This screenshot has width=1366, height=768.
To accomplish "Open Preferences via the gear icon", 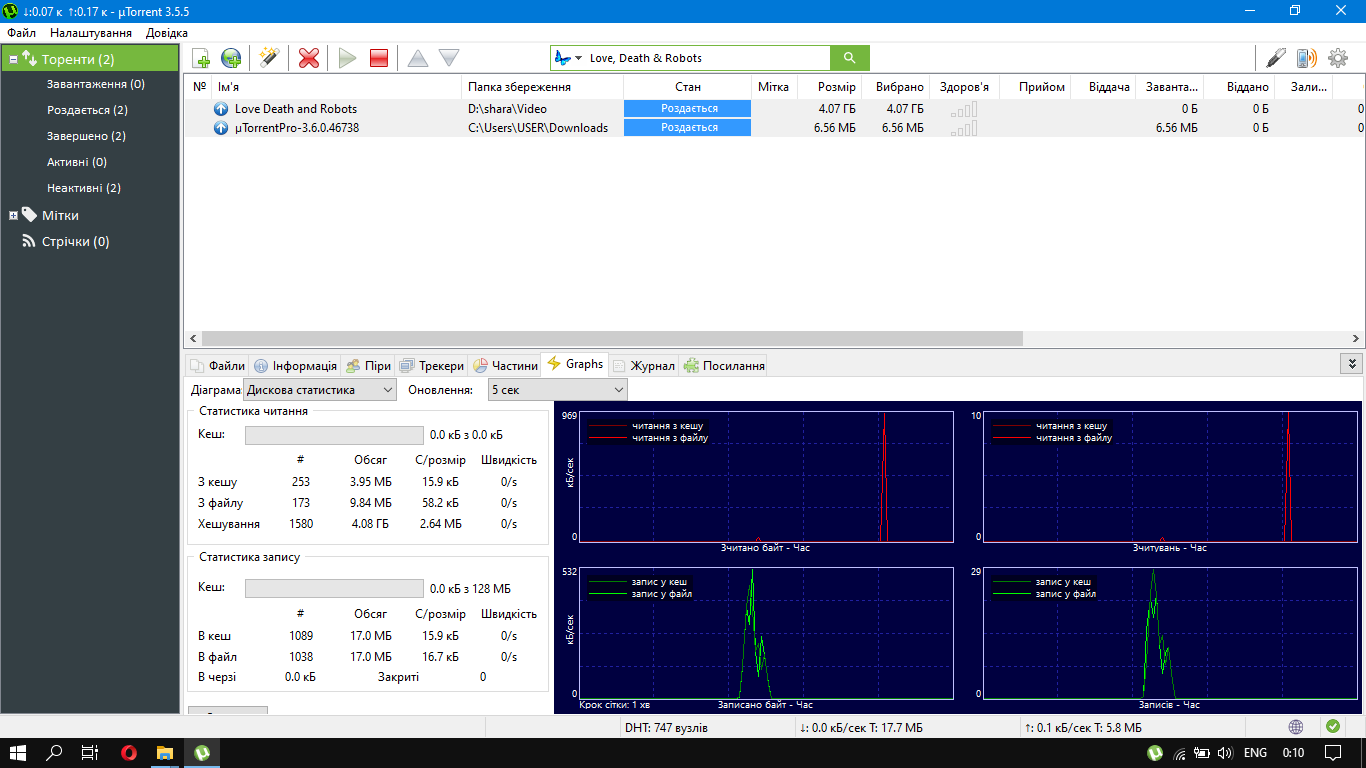I will point(1338,58).
